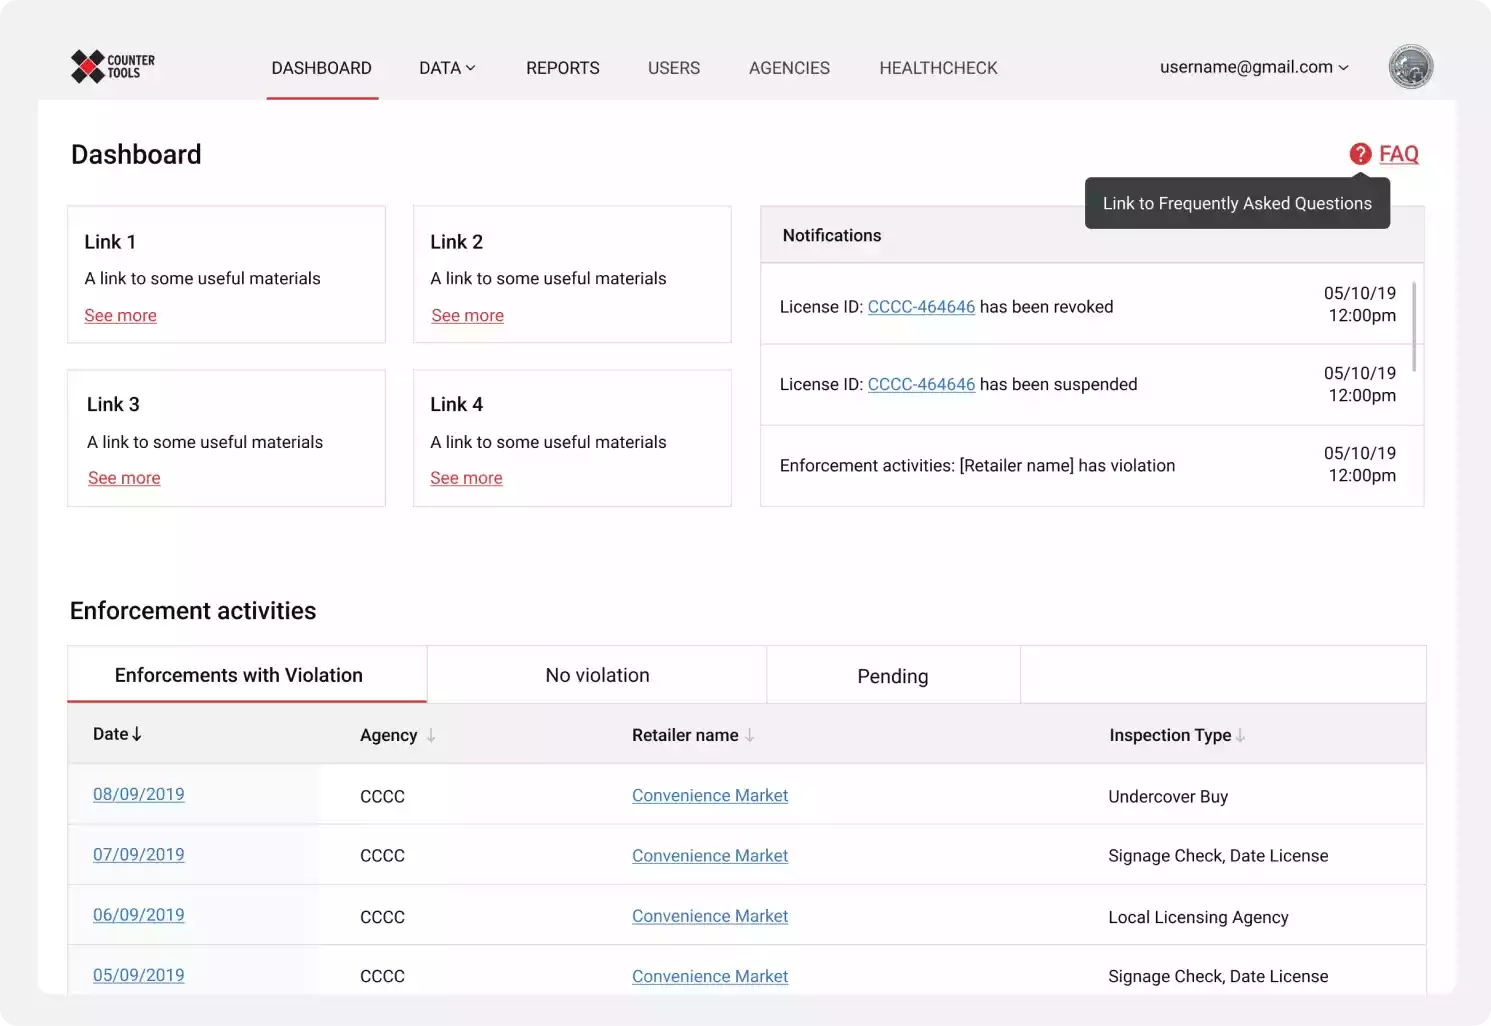Sort the Agency column arrow
The image size is (1491, 1026).
coord(431,735)
